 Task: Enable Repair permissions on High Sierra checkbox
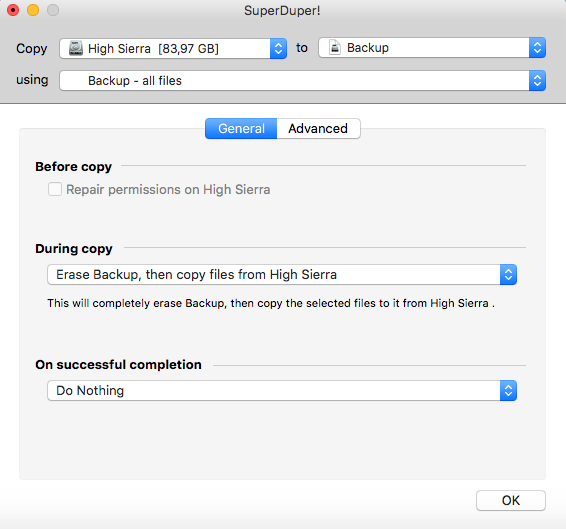coord(55,189)
